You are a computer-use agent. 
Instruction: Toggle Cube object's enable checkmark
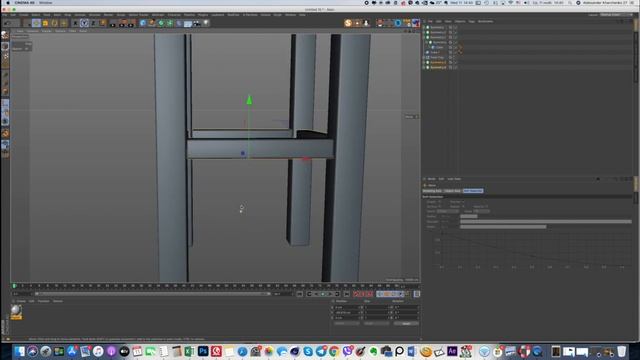click(455, 47)
